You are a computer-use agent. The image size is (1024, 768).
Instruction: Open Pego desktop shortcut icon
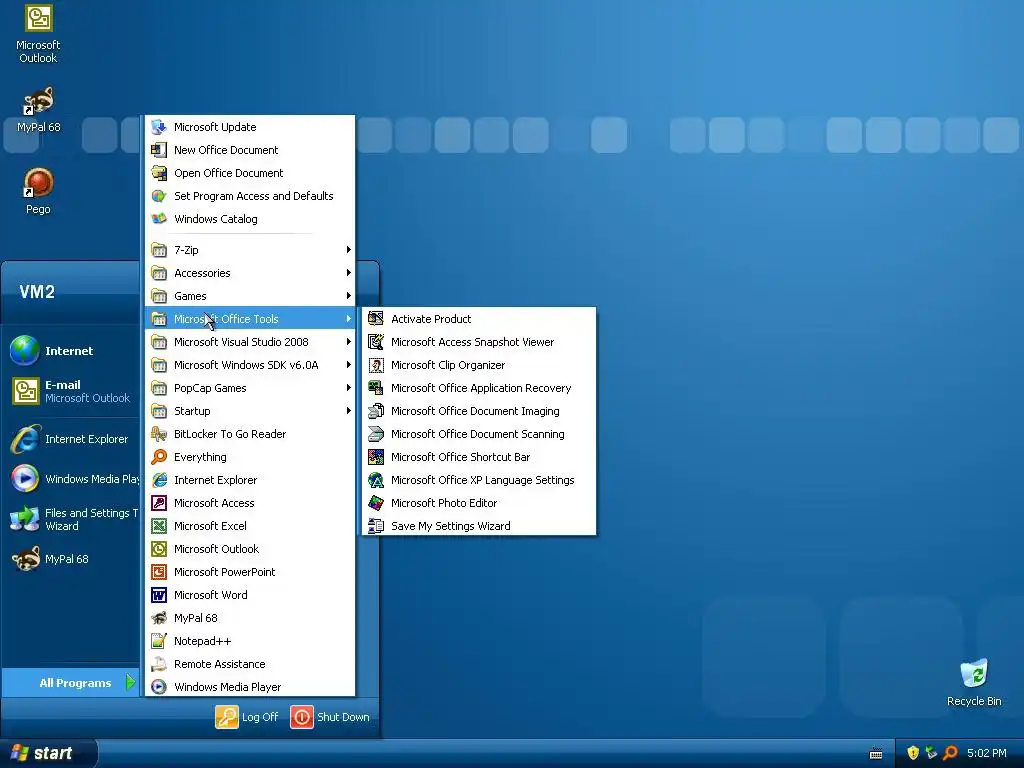(x=38, y=183)
